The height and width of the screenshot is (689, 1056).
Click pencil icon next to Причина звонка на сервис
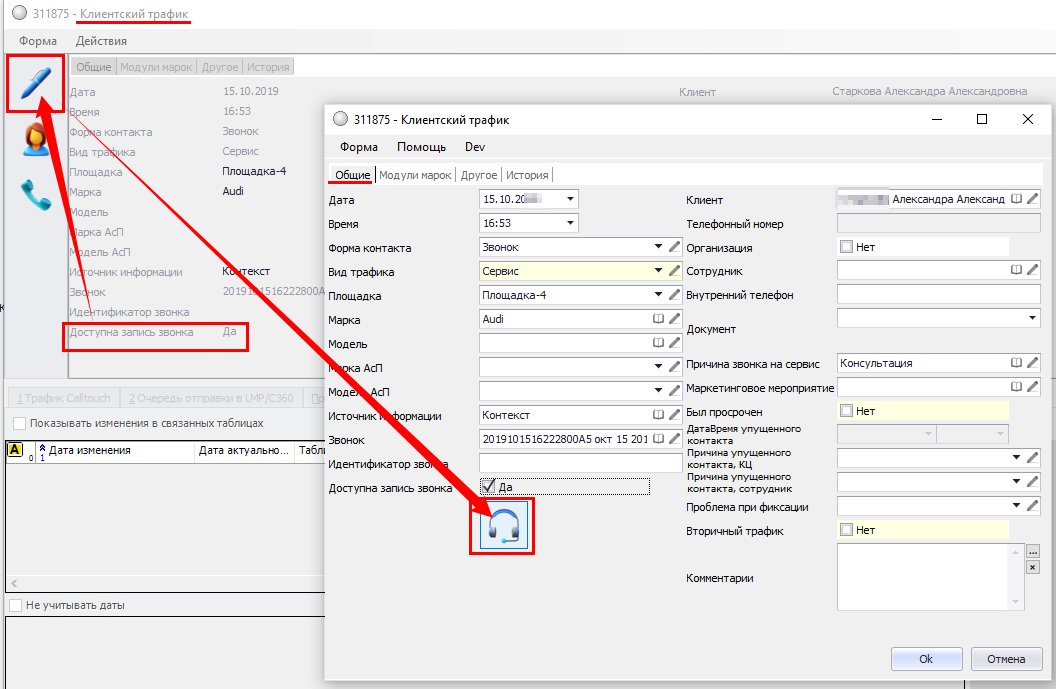tap(1033, 363)
